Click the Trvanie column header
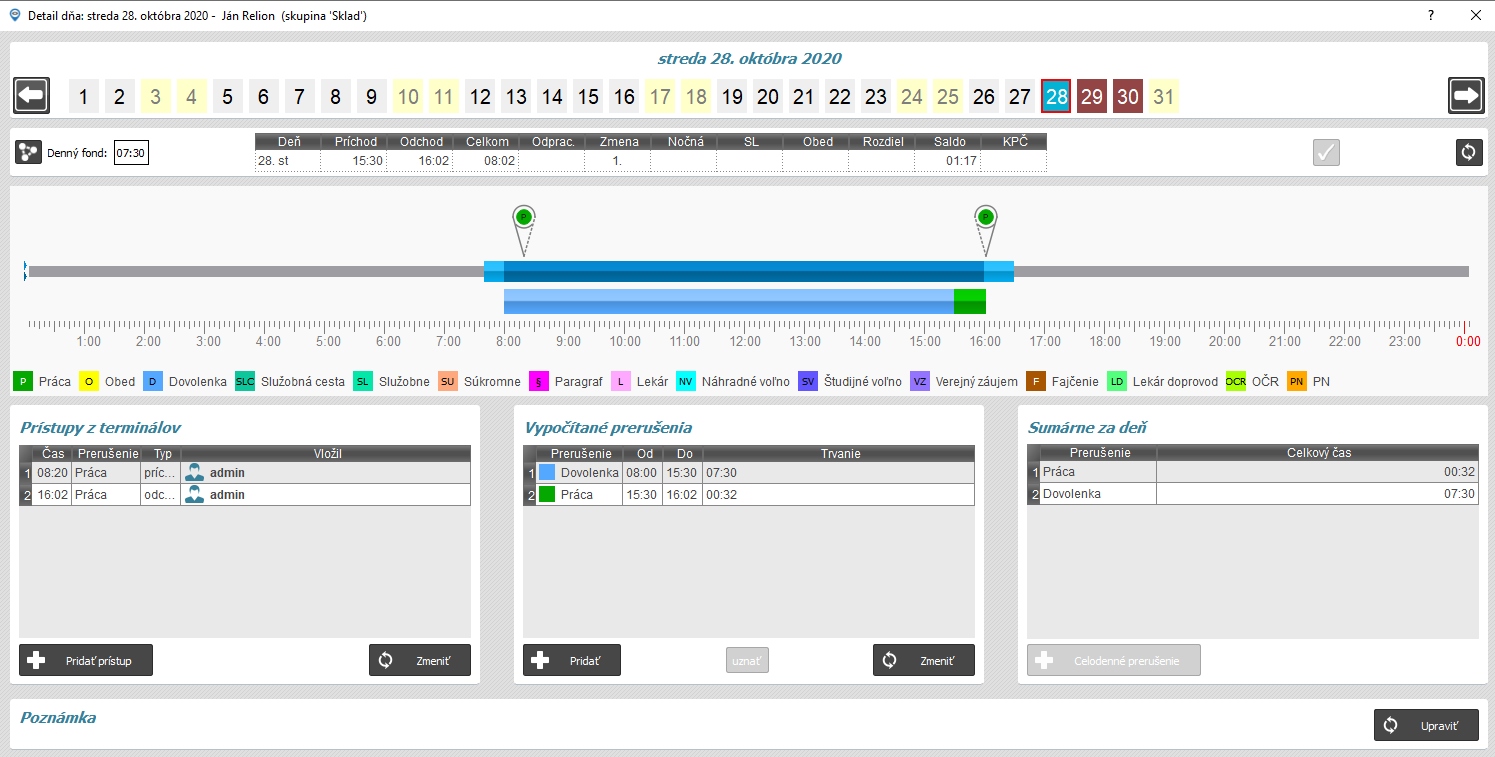Image resolution: width=1495 pixels, height=757 pixels. point(839,453)
